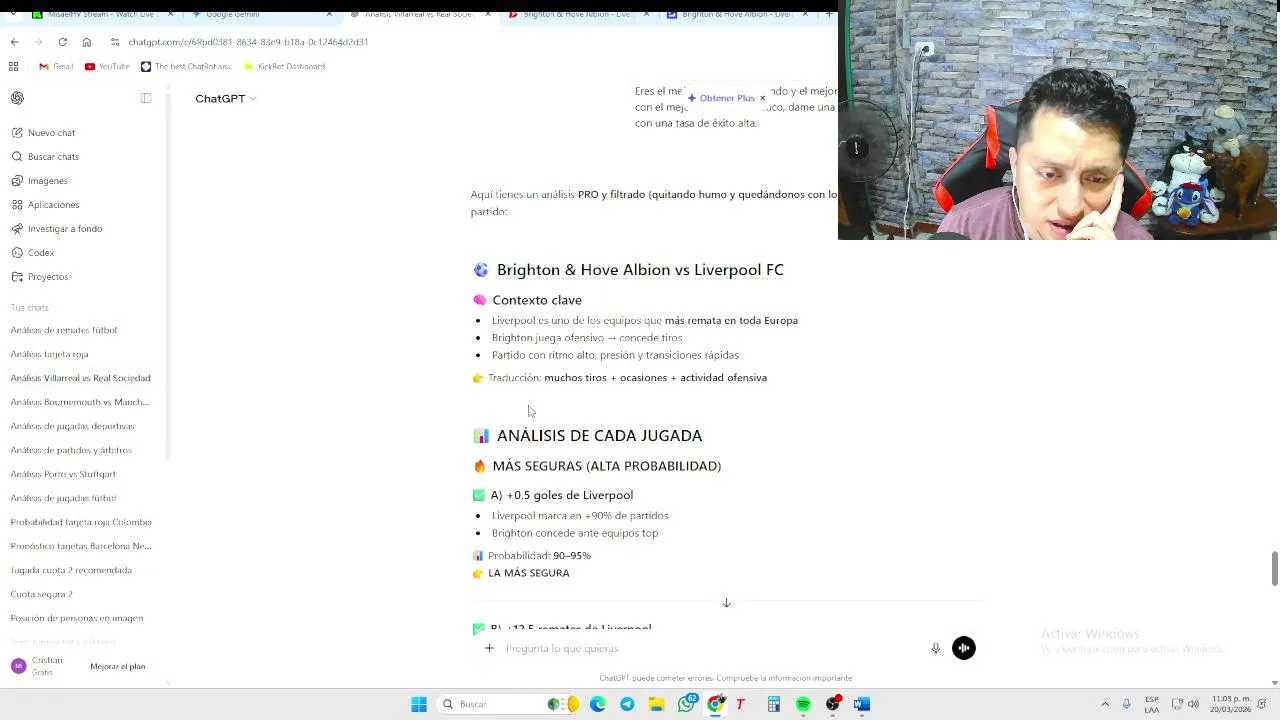Viewport: 1280px width, 720px height.
Task: Open Codex from the sidebar
Action: point(40,253)
